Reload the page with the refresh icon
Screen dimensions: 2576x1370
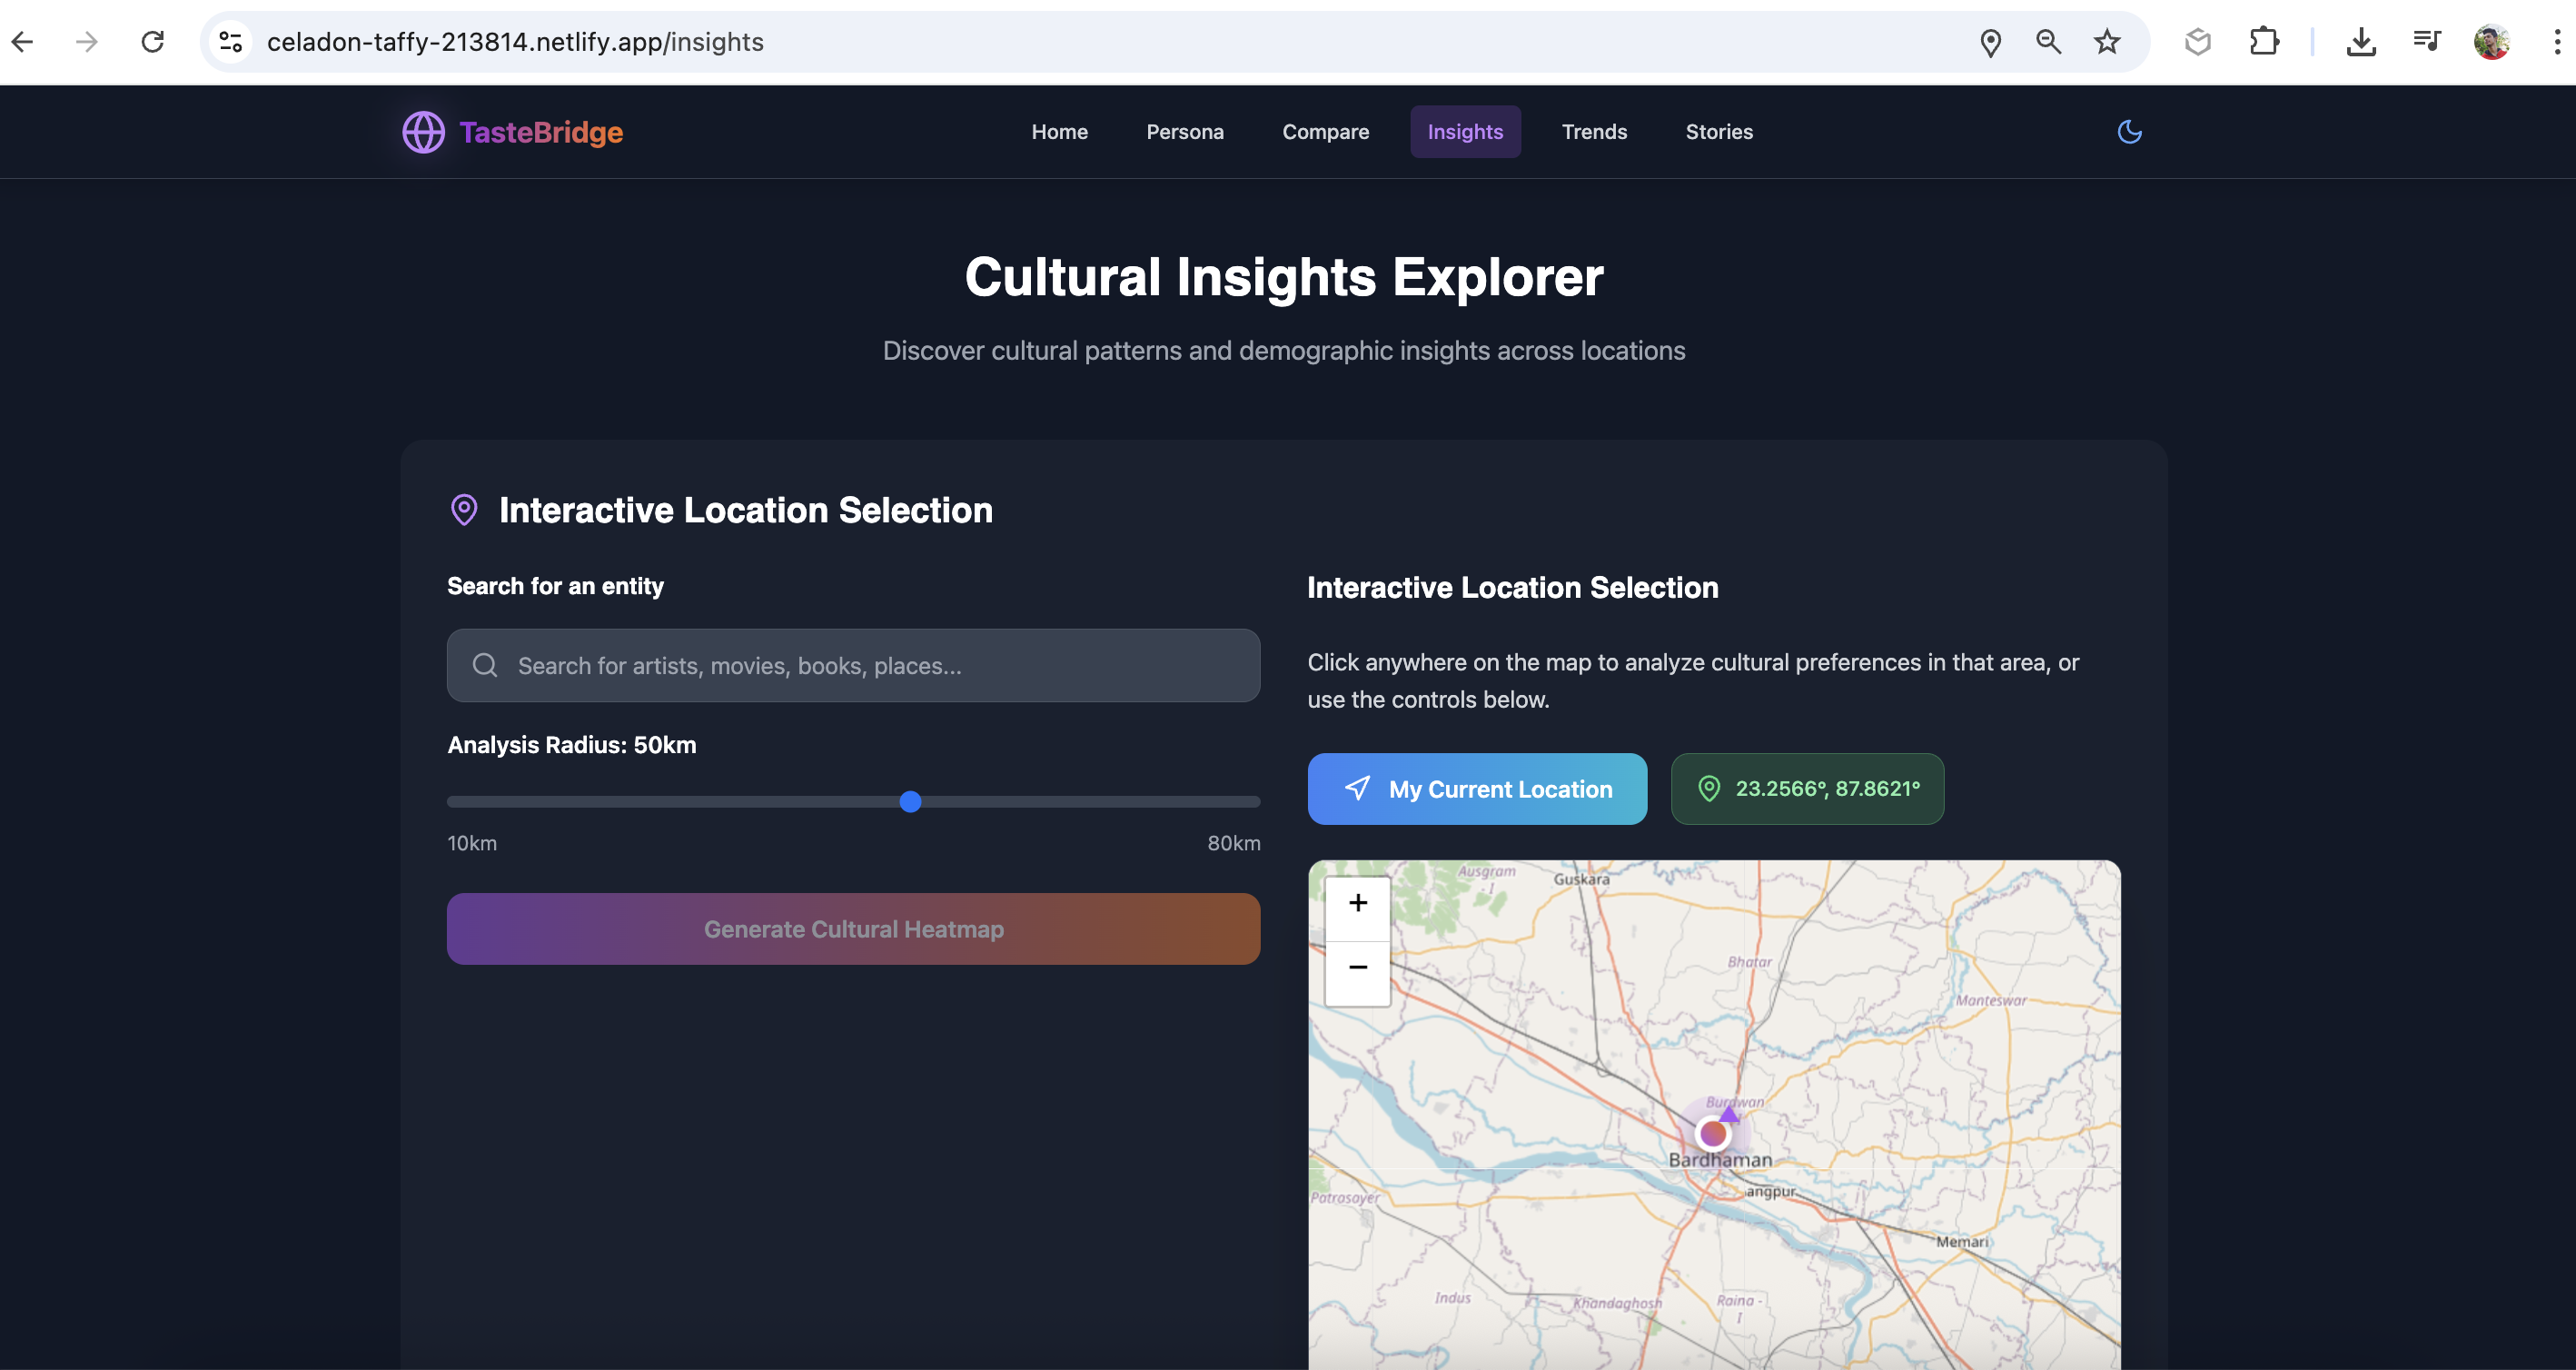(x=152, y=42)
